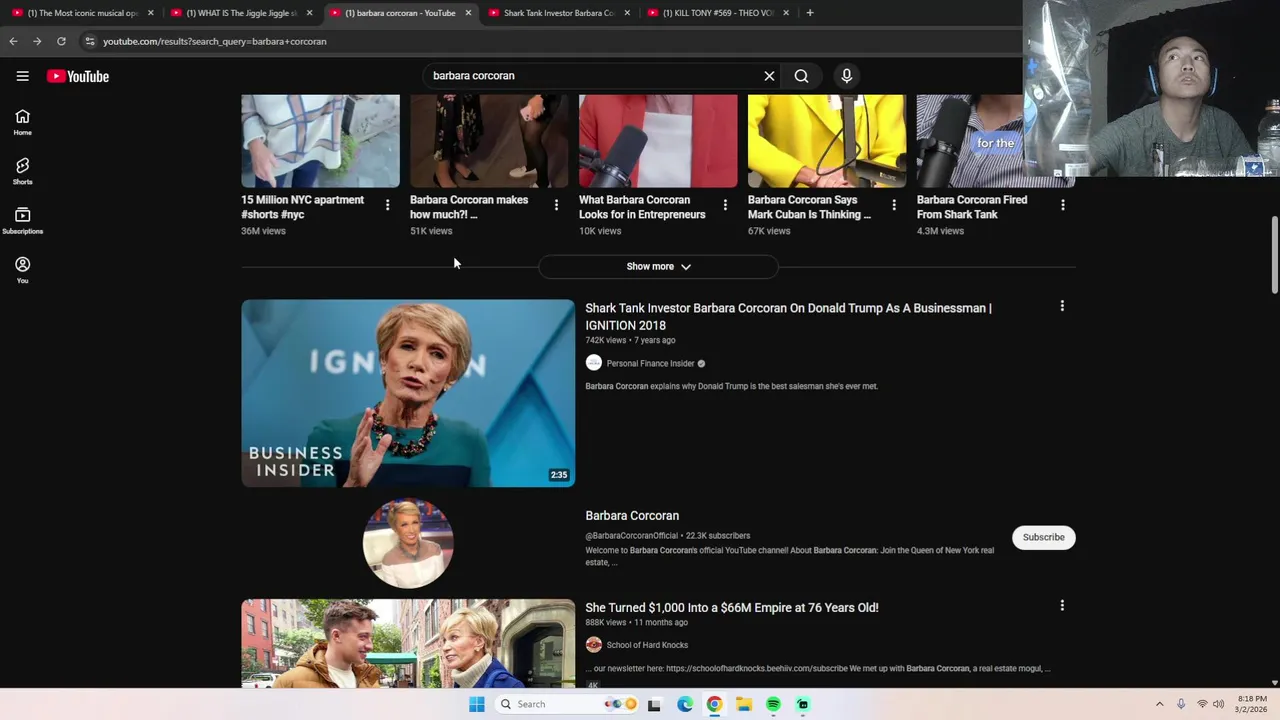Open the You section in sidebar
Screen dimensions: 1280x720
click(x=22, y=270)
